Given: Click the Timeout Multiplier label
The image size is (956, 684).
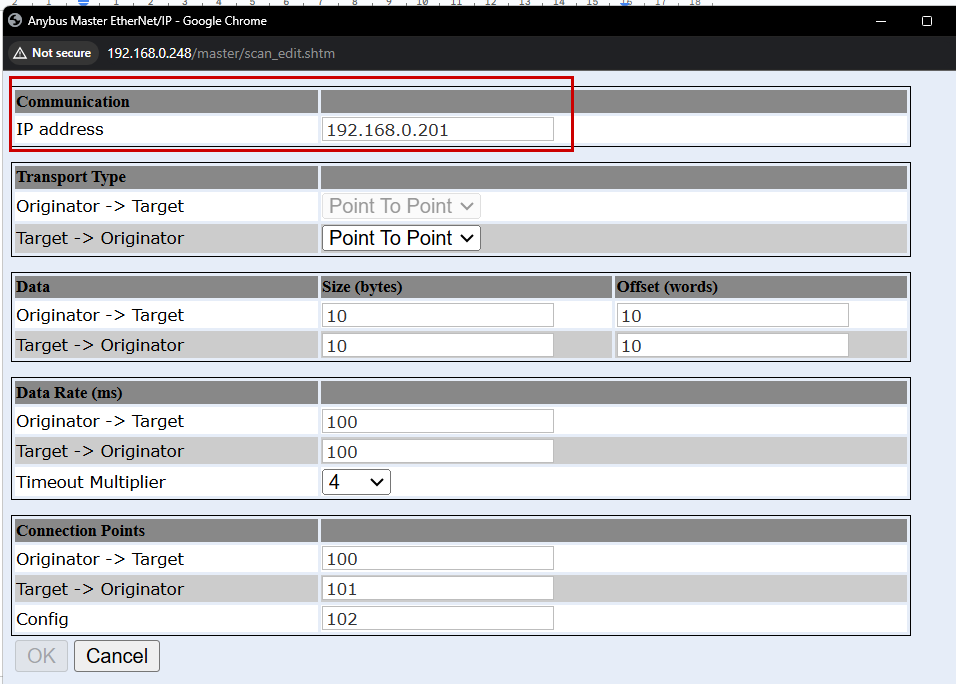Looking at the screenshot, I should click(x=91, y=482).
